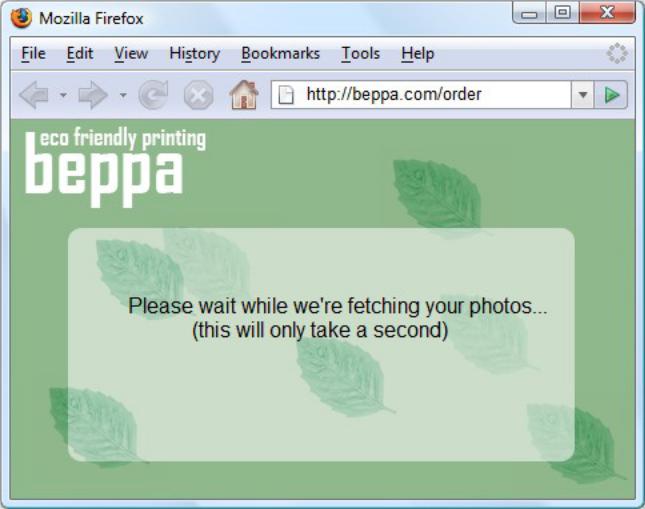The image size is (645, 509).
Task: Click the beppa logo link
Action: click(x=115, y=167)
